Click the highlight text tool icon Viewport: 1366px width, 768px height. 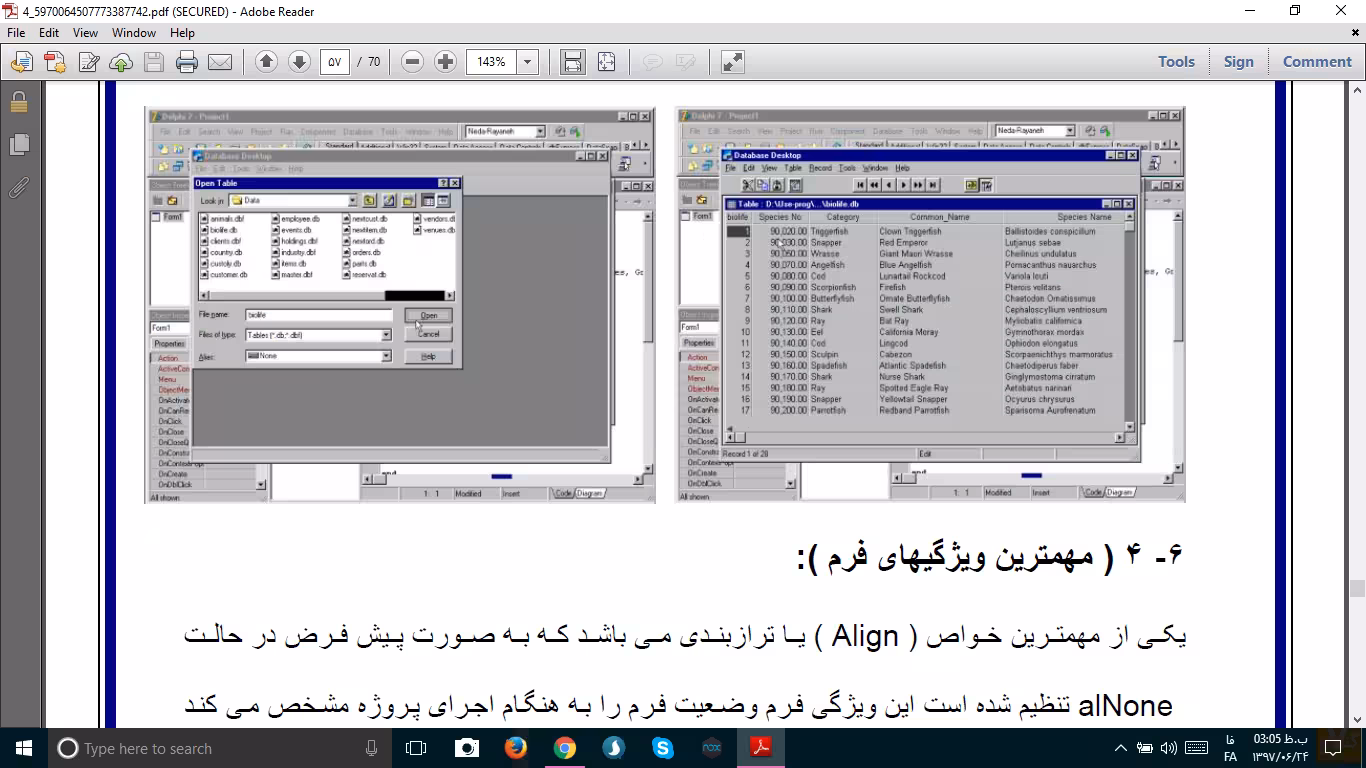coord(685,62)
